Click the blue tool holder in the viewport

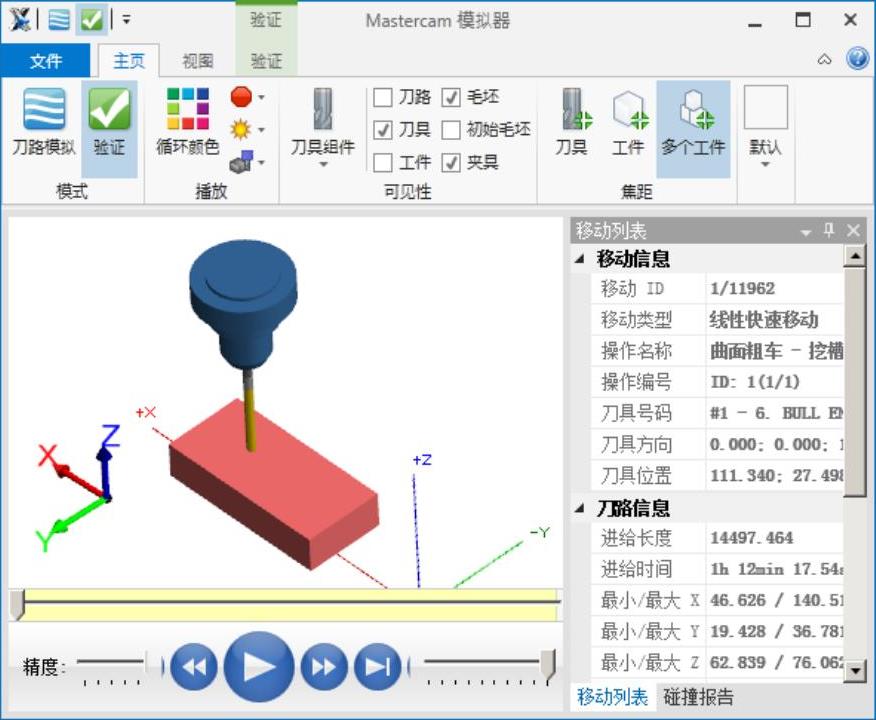pos(244,303)
